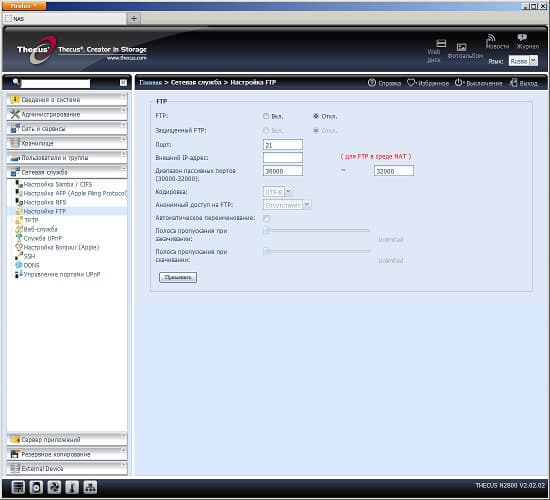Open the Web disk icon in header
550x500 pixels.
(x=441, y=44)
